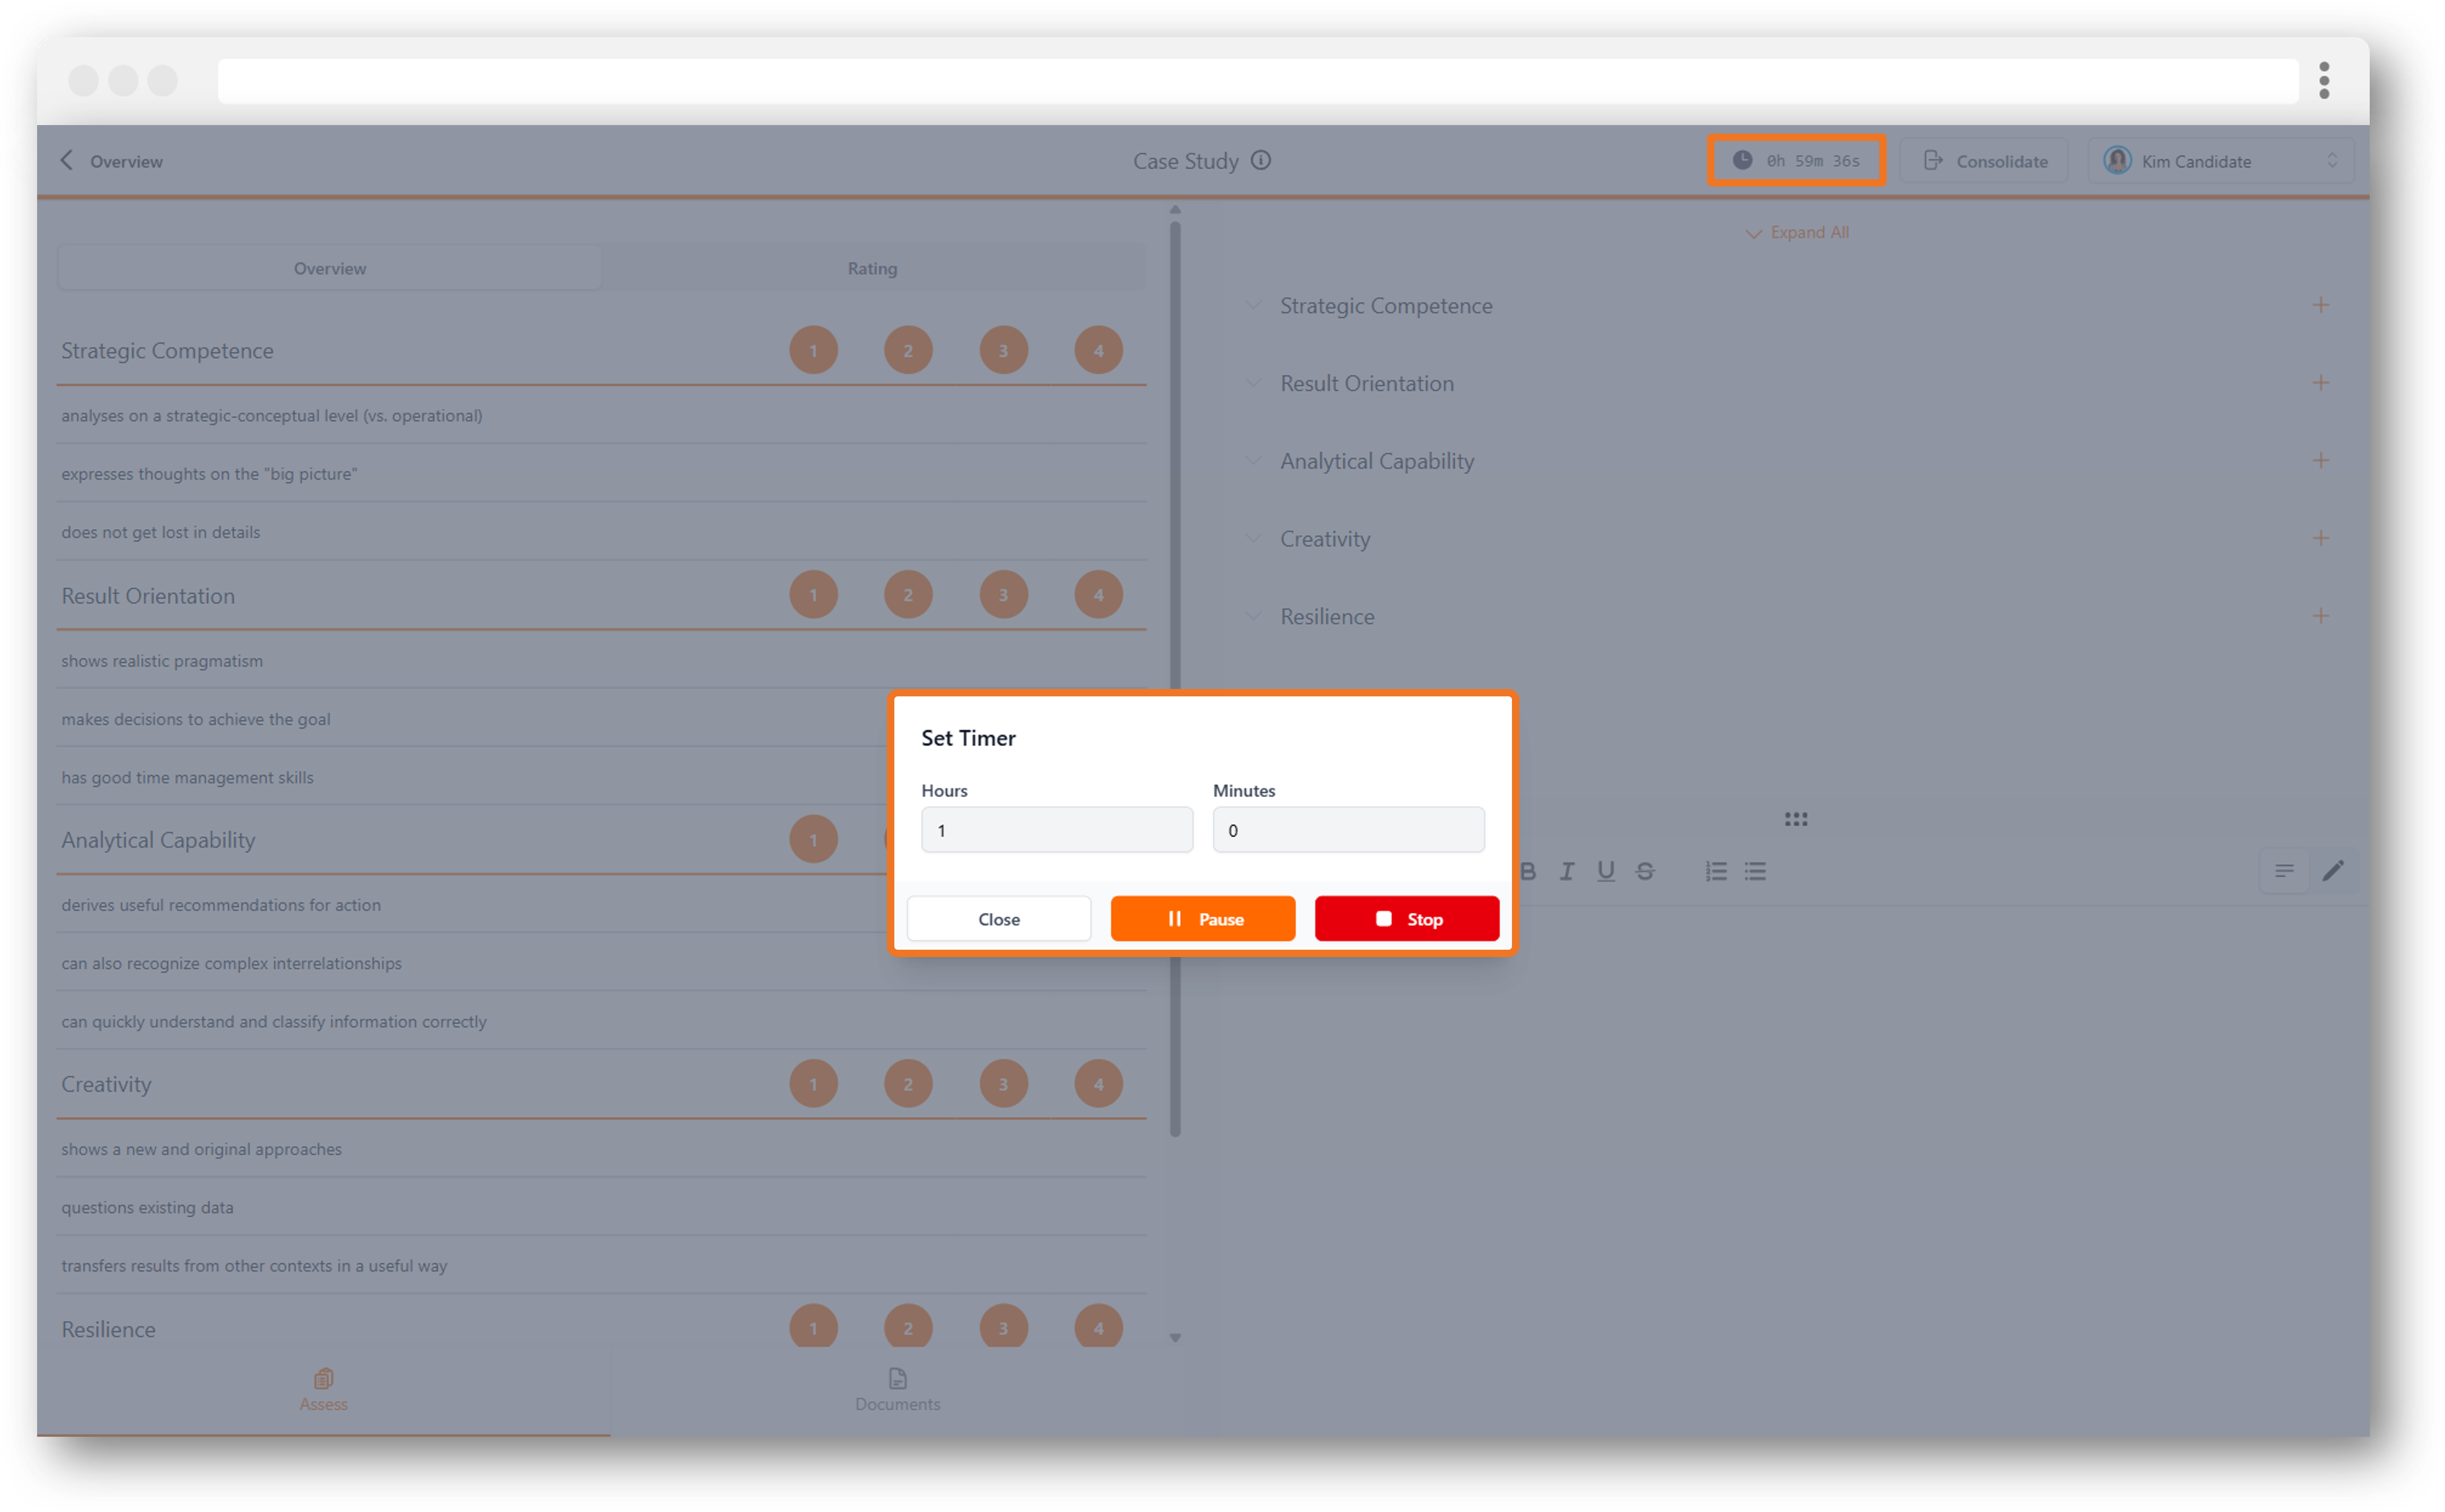Click the six-dot drag handle above editor
This screenshot has height=1512, width=2445.
(1796, 819)
